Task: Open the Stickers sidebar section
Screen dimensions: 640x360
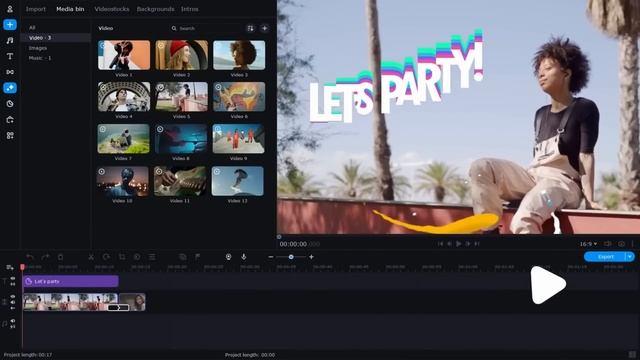Action: [x=10, y=104]
